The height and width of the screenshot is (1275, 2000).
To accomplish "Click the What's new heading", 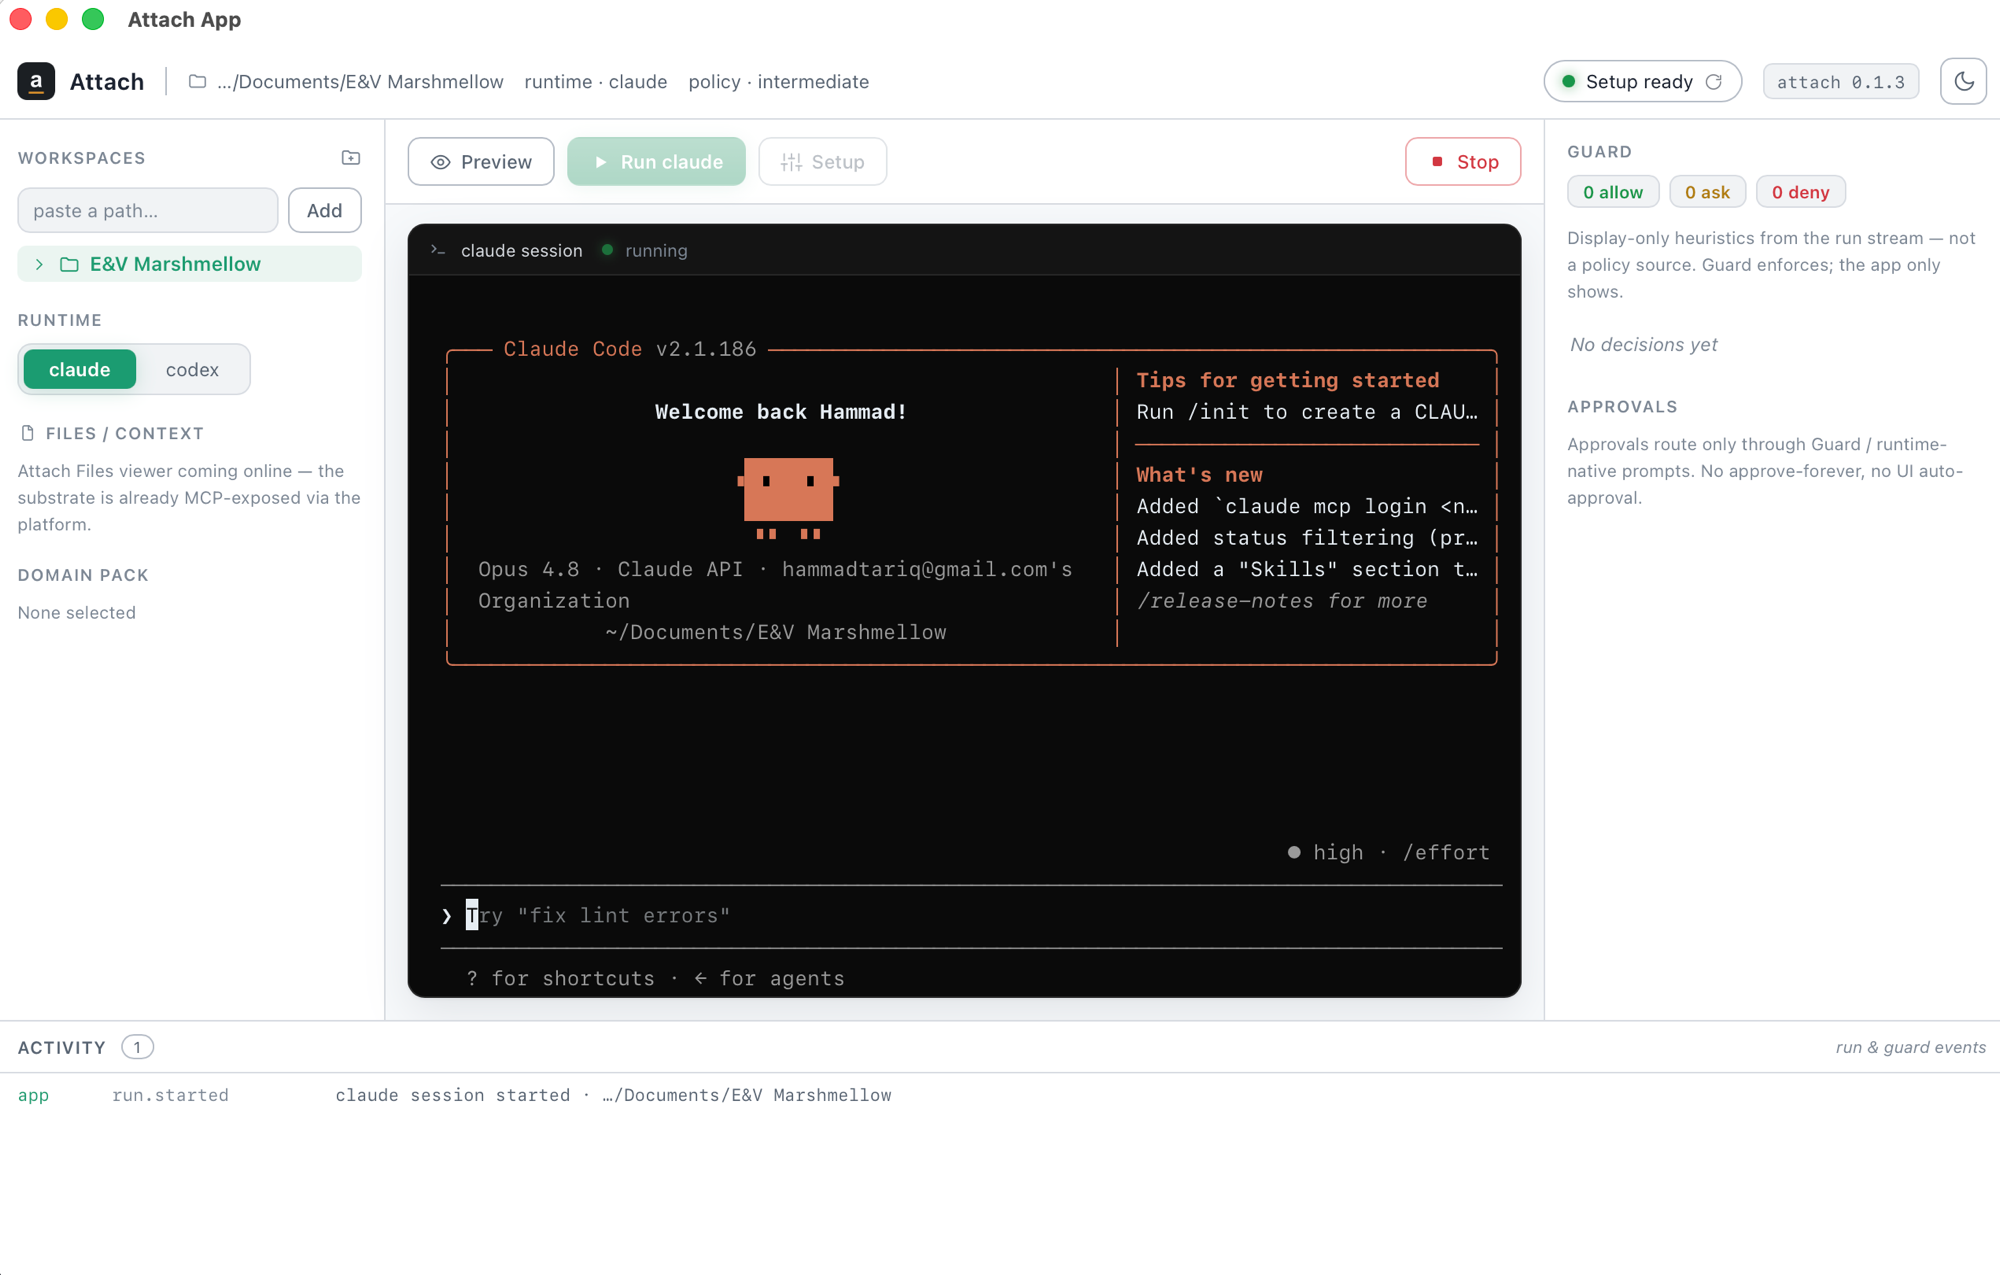I will coord(1199,475).
